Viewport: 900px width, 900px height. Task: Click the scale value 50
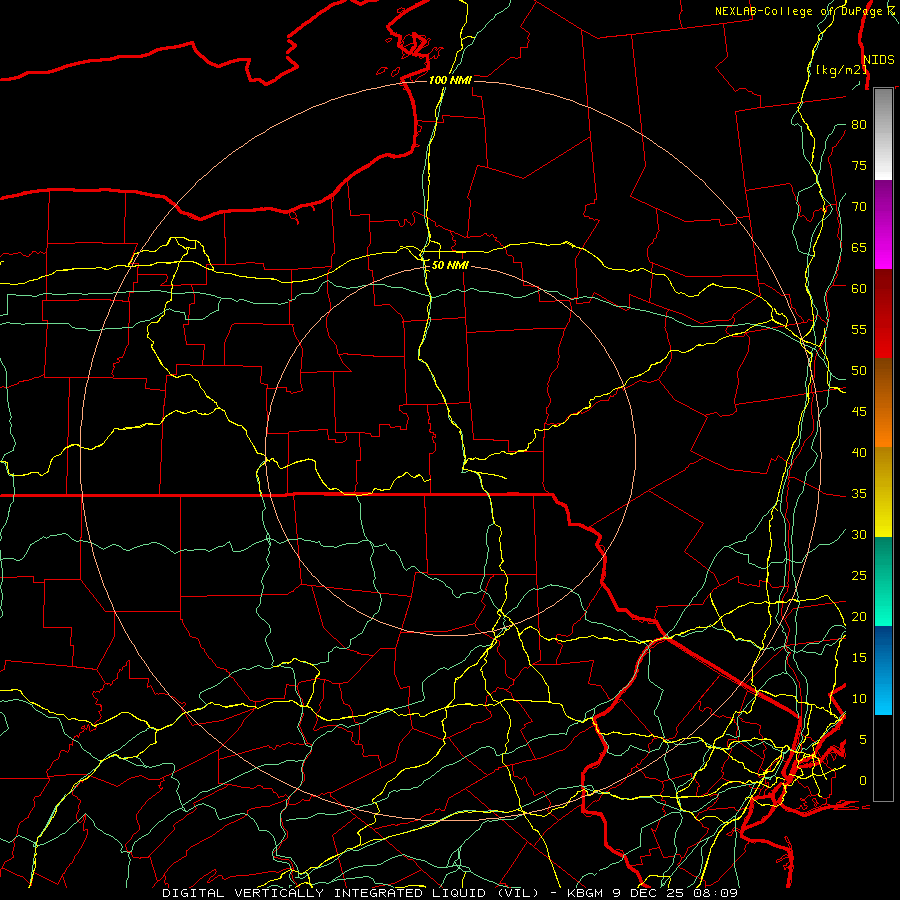(859, 371)
